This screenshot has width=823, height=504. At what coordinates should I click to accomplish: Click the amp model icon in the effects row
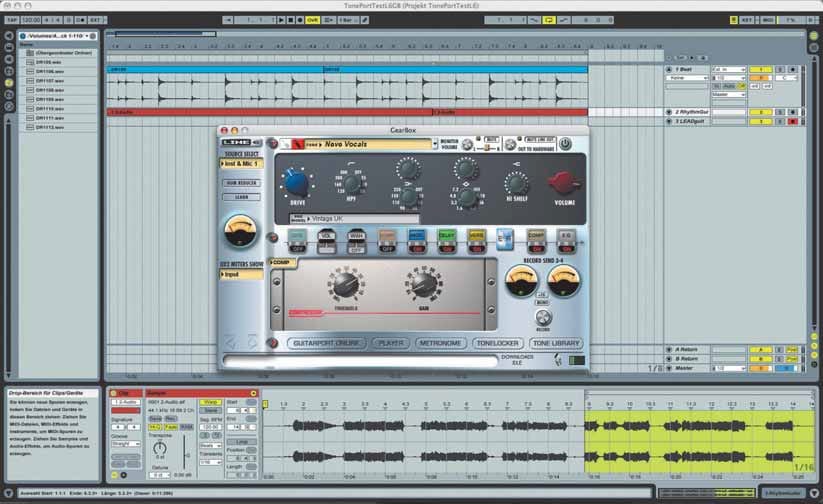click(505, 239)
